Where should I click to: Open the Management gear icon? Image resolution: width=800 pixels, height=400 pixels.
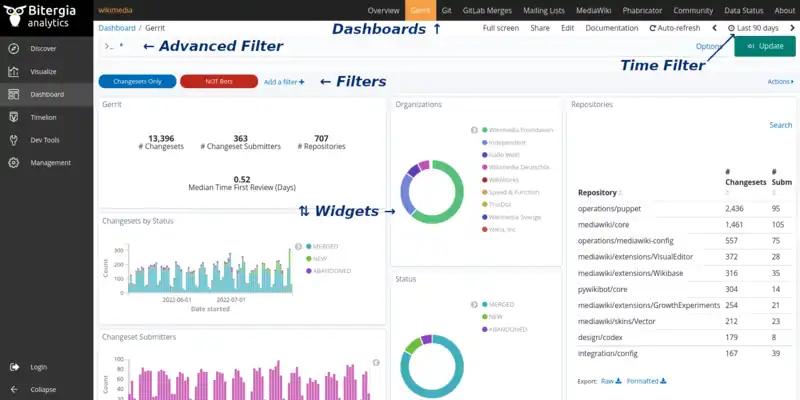tap(14, 162)
